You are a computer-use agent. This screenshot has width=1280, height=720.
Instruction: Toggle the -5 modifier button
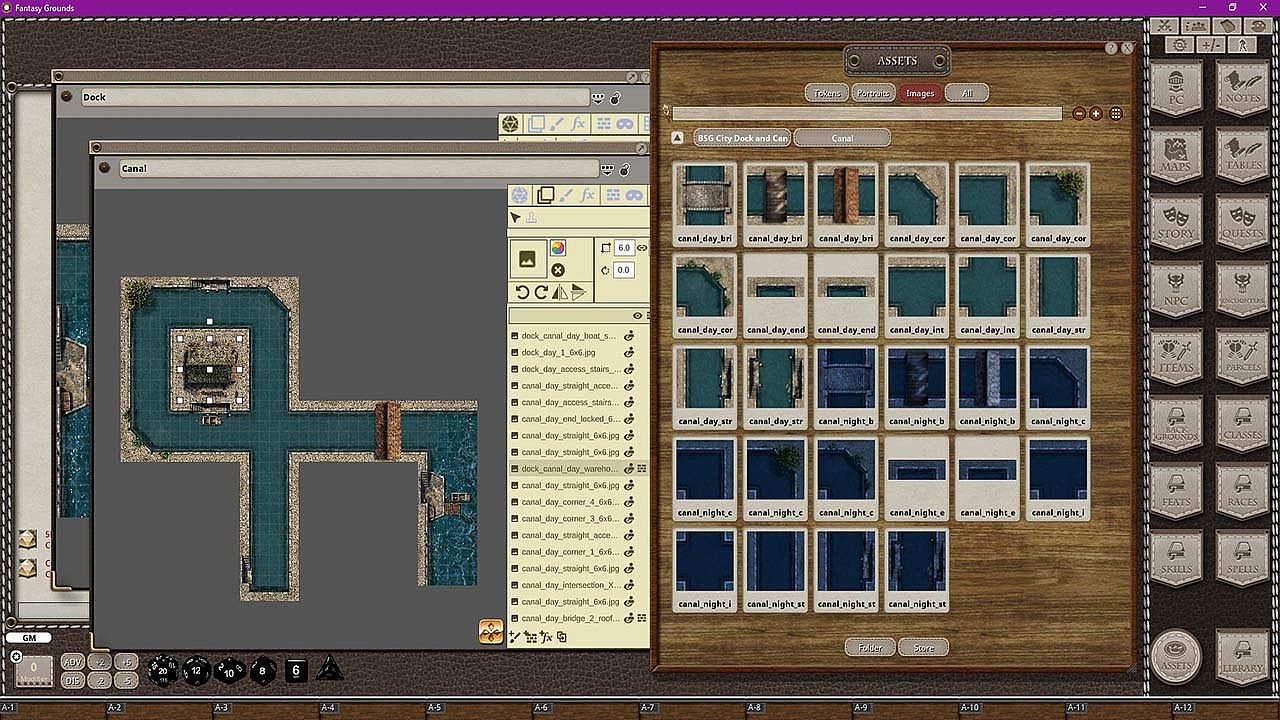(x=125, y=681)
